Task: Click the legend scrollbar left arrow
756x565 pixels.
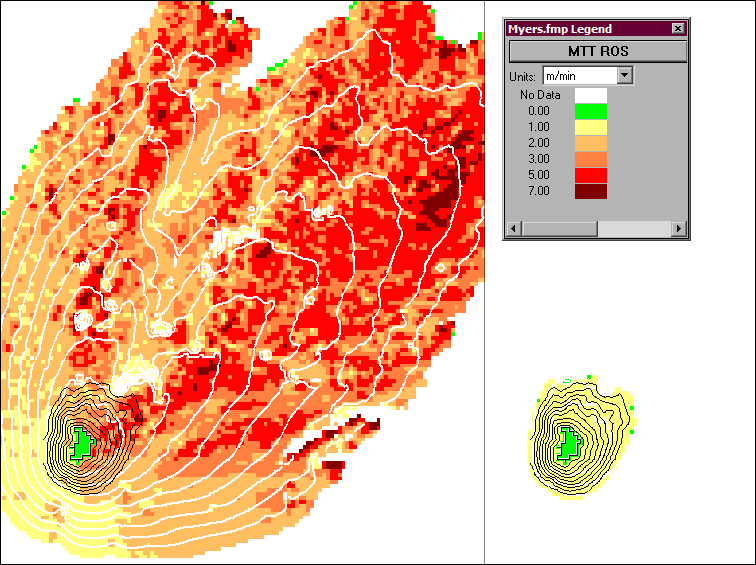Action: (x=513, y=228)
